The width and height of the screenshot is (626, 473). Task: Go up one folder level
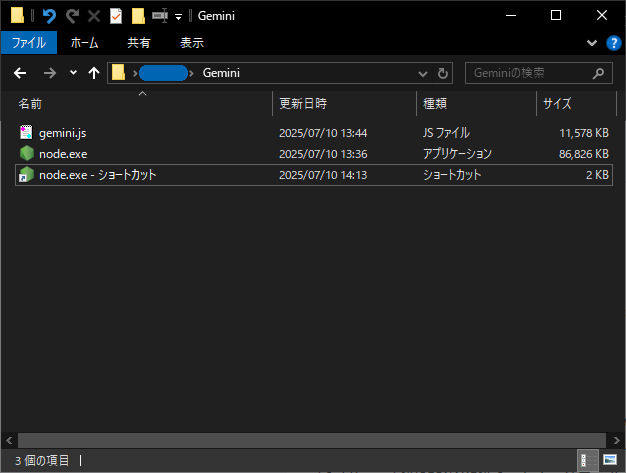[94, 73]
